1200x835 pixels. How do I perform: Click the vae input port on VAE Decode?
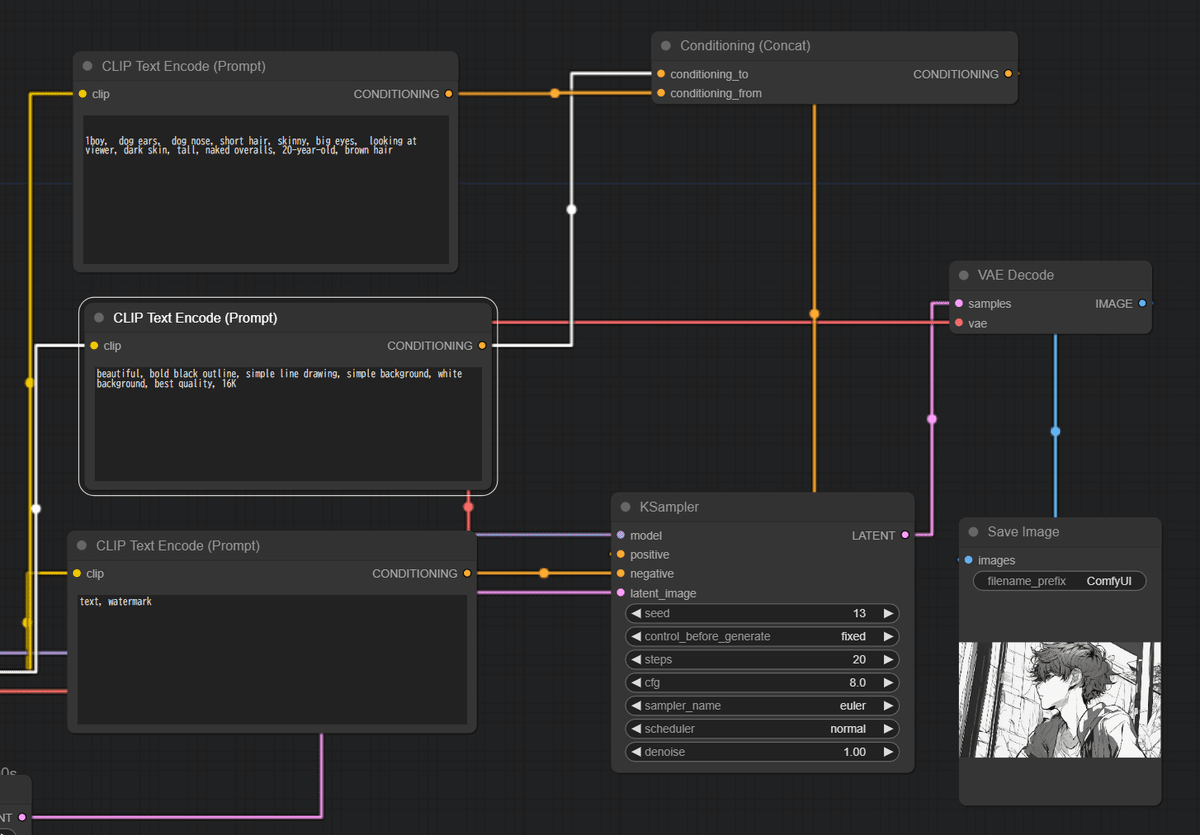[x=959, y=323]
